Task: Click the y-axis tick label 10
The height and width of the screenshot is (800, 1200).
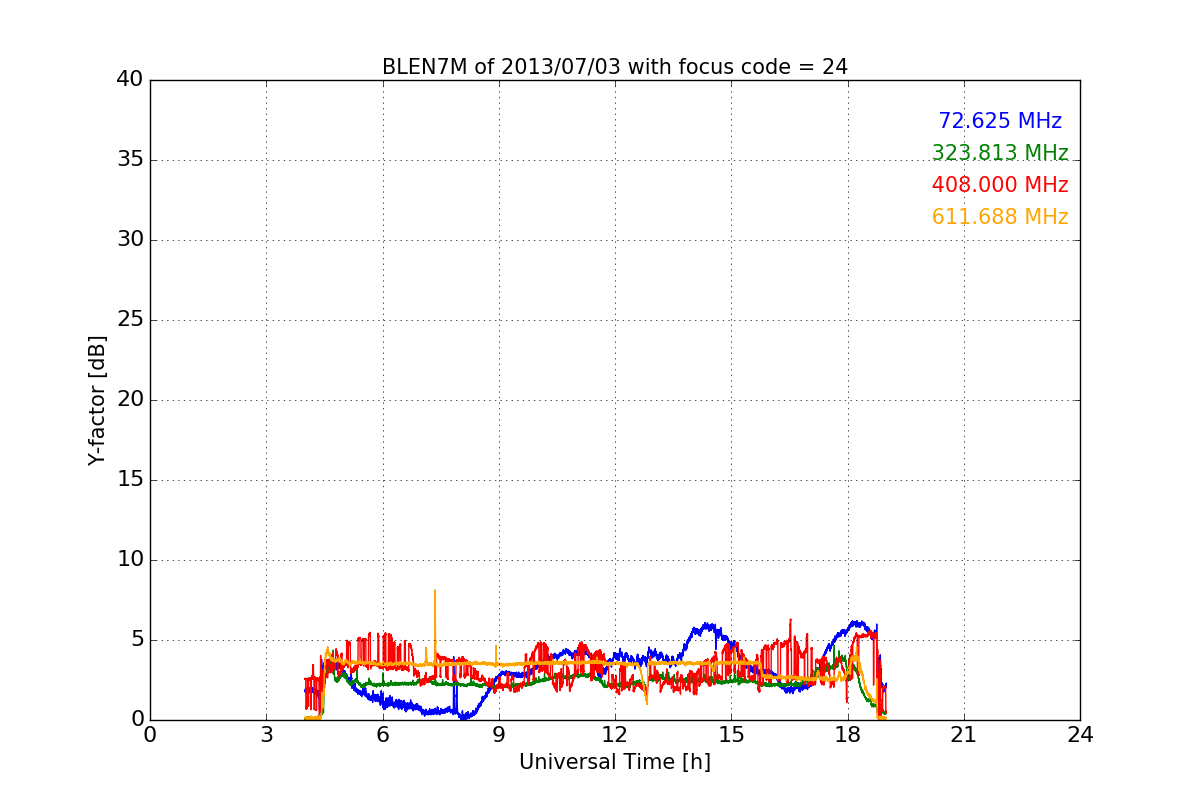Action: coord(130,560)
